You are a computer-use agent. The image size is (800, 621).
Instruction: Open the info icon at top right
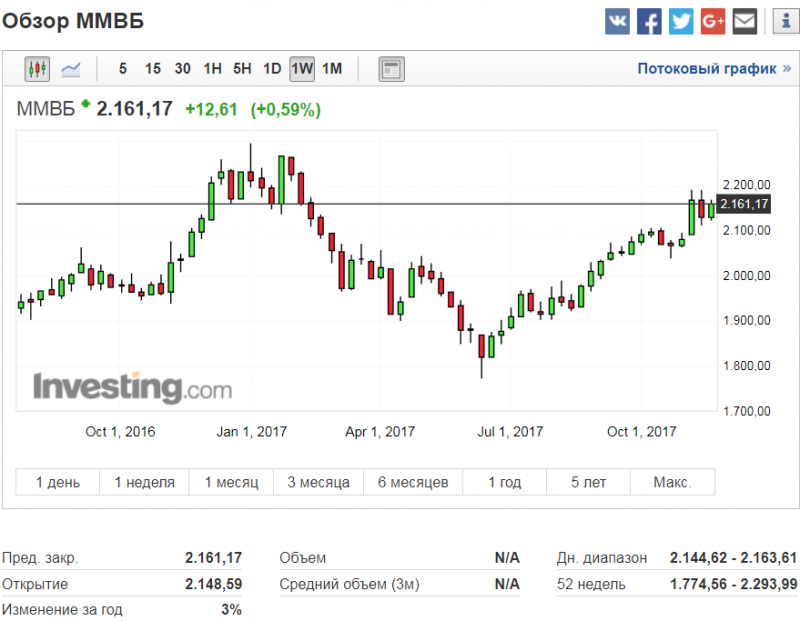click(783, 21)
